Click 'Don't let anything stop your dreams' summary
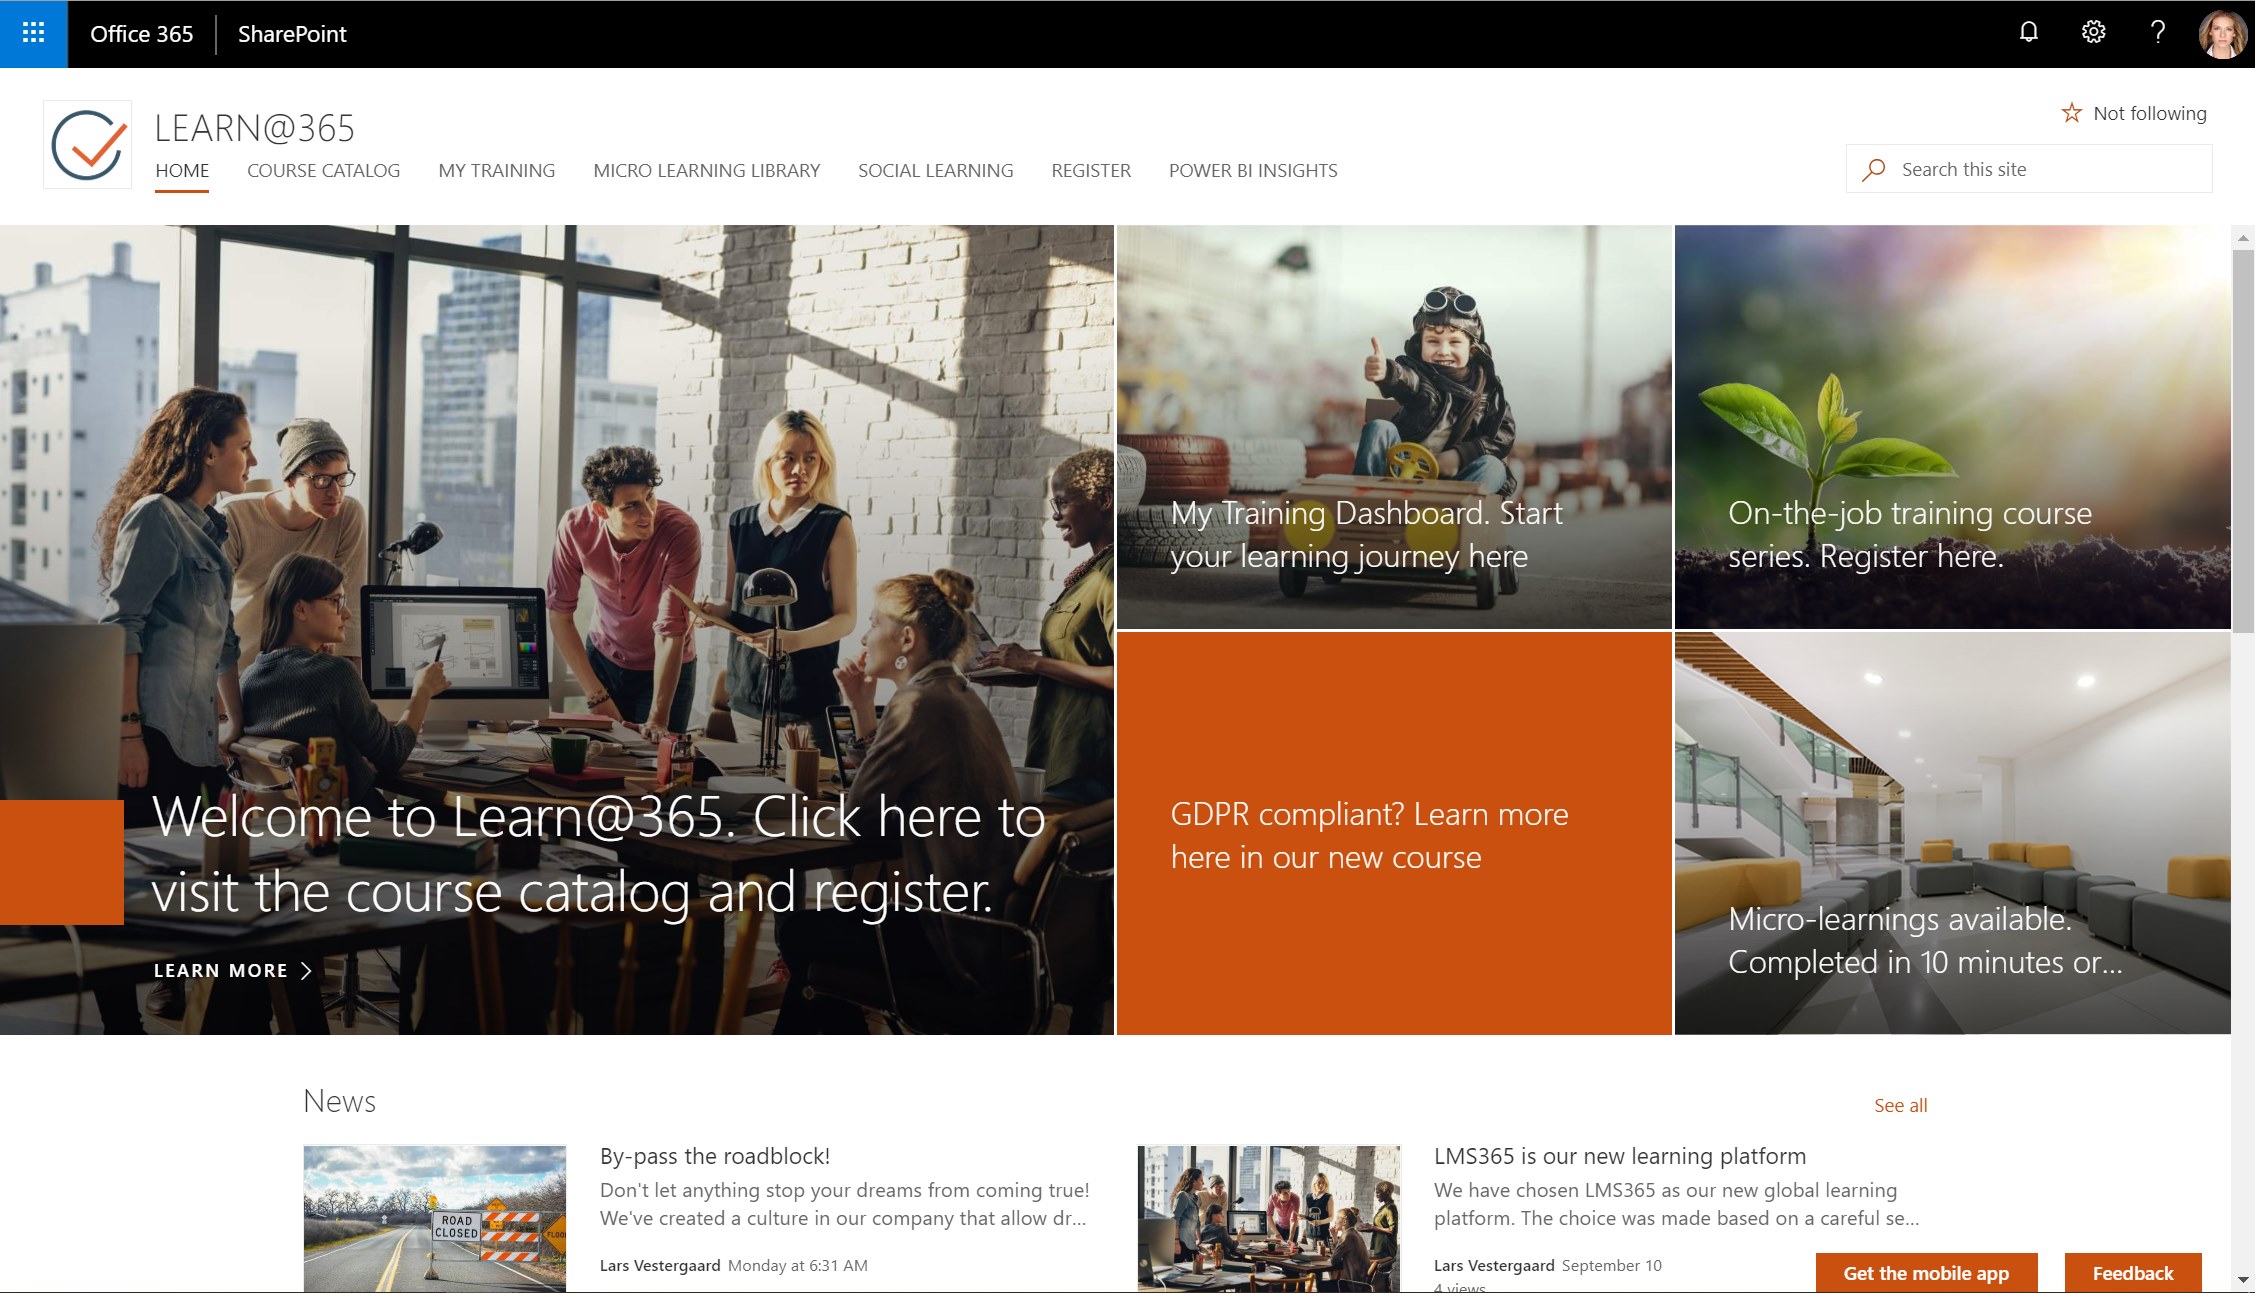Screen dimensions: 2255x1293 pos(844,1204)
